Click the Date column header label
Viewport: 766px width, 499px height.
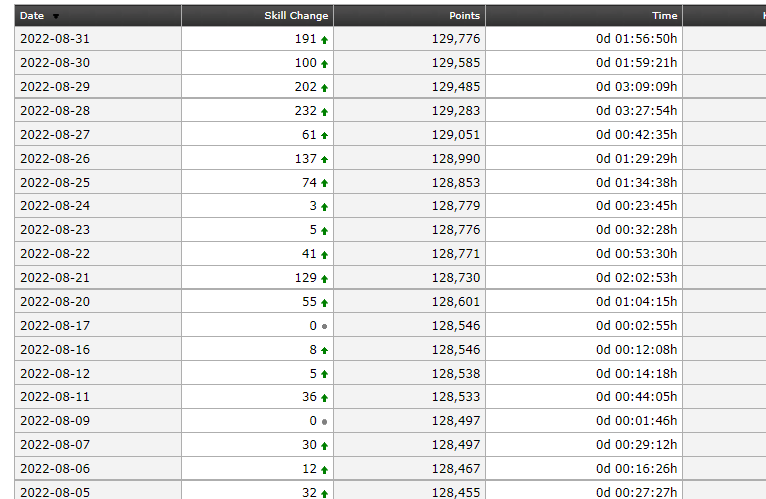(32, 16)
